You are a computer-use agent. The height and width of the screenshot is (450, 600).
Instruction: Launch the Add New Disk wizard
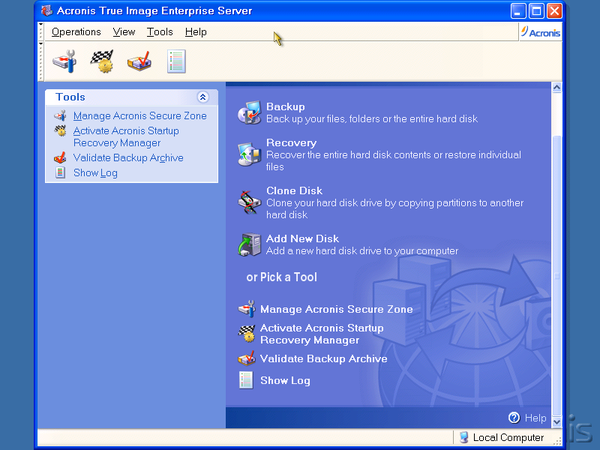click(x=302, y=239)
